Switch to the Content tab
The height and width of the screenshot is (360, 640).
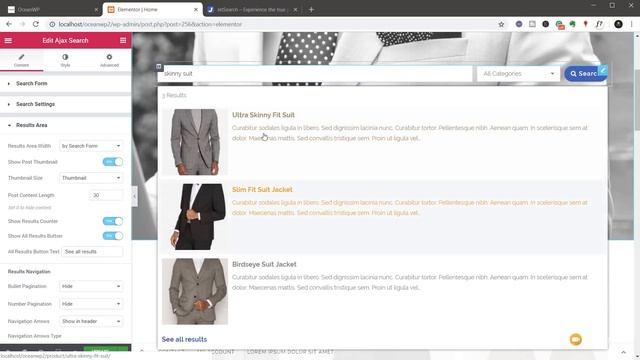pos(21,60)
